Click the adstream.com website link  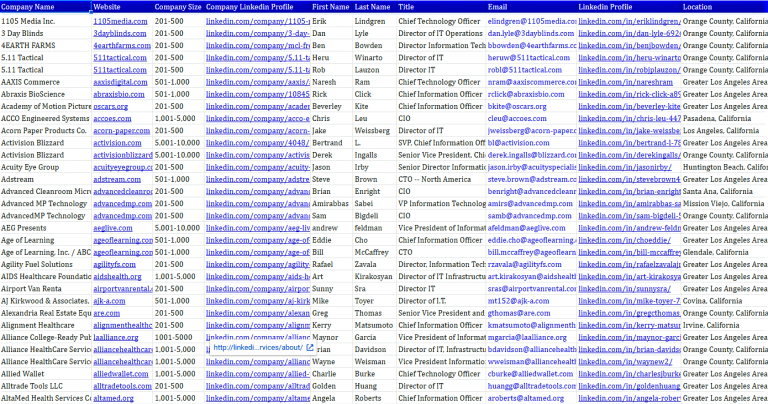(x=117, y=180)
